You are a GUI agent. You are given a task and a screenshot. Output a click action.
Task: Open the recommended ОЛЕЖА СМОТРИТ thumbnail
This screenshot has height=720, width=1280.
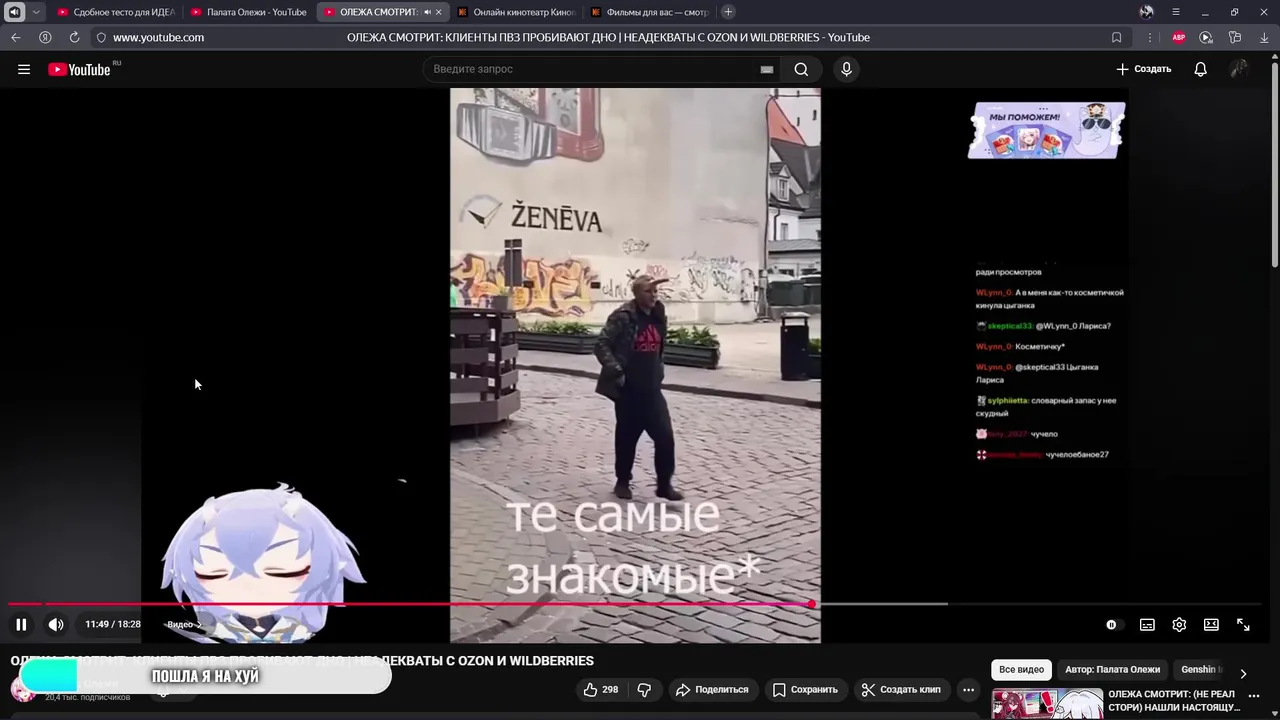[1047, 704]
